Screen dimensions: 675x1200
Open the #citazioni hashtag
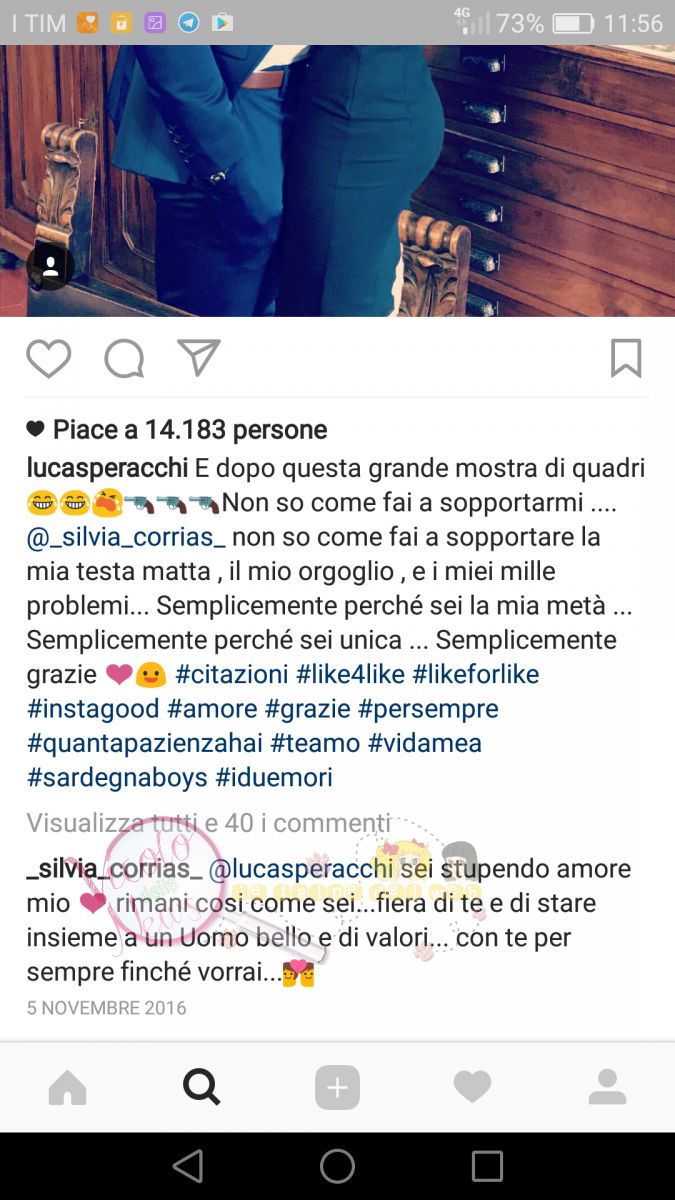232,674
